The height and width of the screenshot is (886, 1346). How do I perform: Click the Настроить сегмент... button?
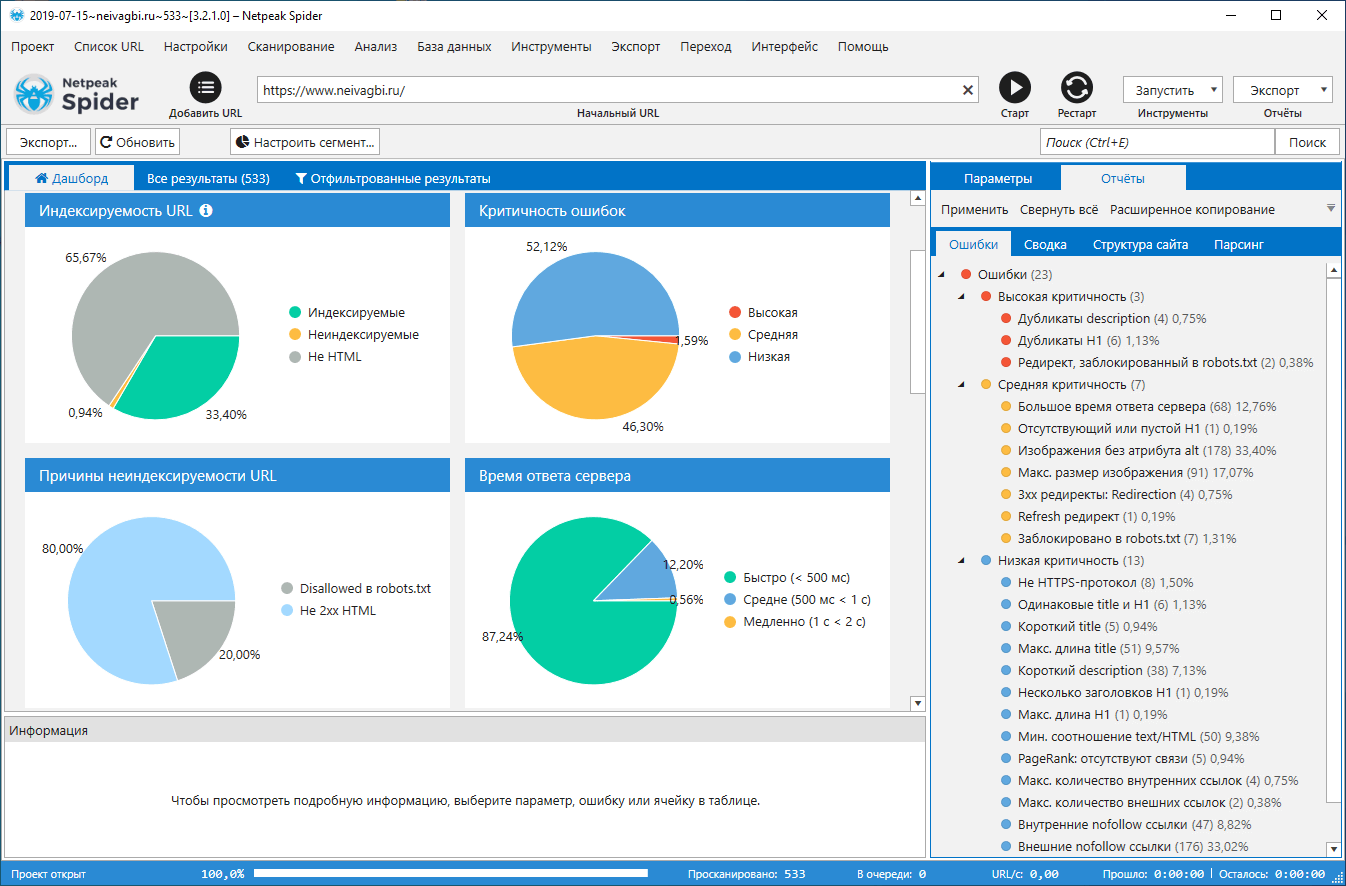pos(305,142)
